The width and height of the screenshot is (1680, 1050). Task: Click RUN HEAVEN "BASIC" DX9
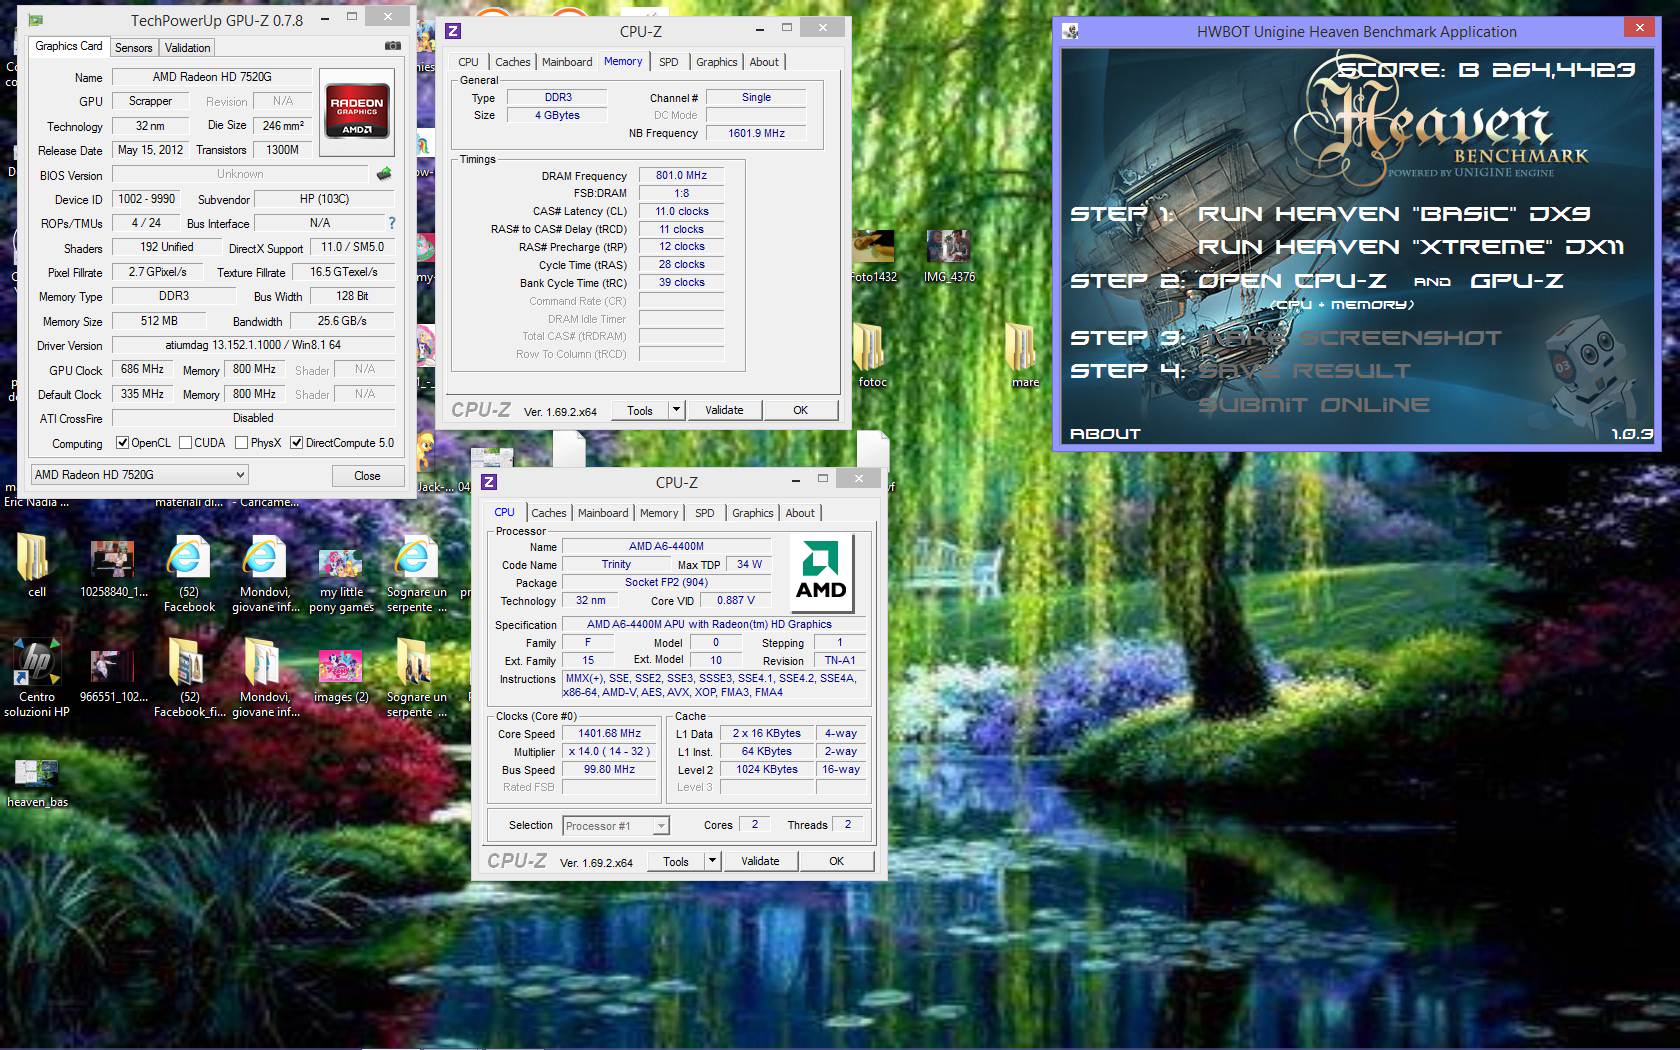coord(1394,214)
